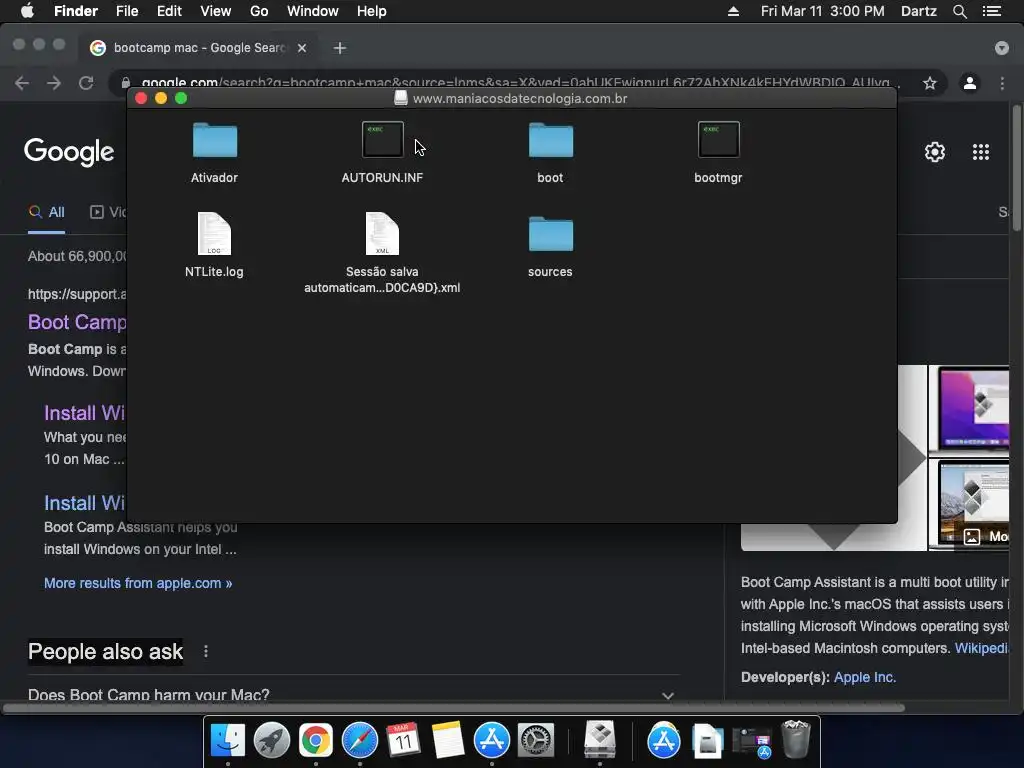Open the Trash in the Dock
1024x768 pixels.
point(795,739)
